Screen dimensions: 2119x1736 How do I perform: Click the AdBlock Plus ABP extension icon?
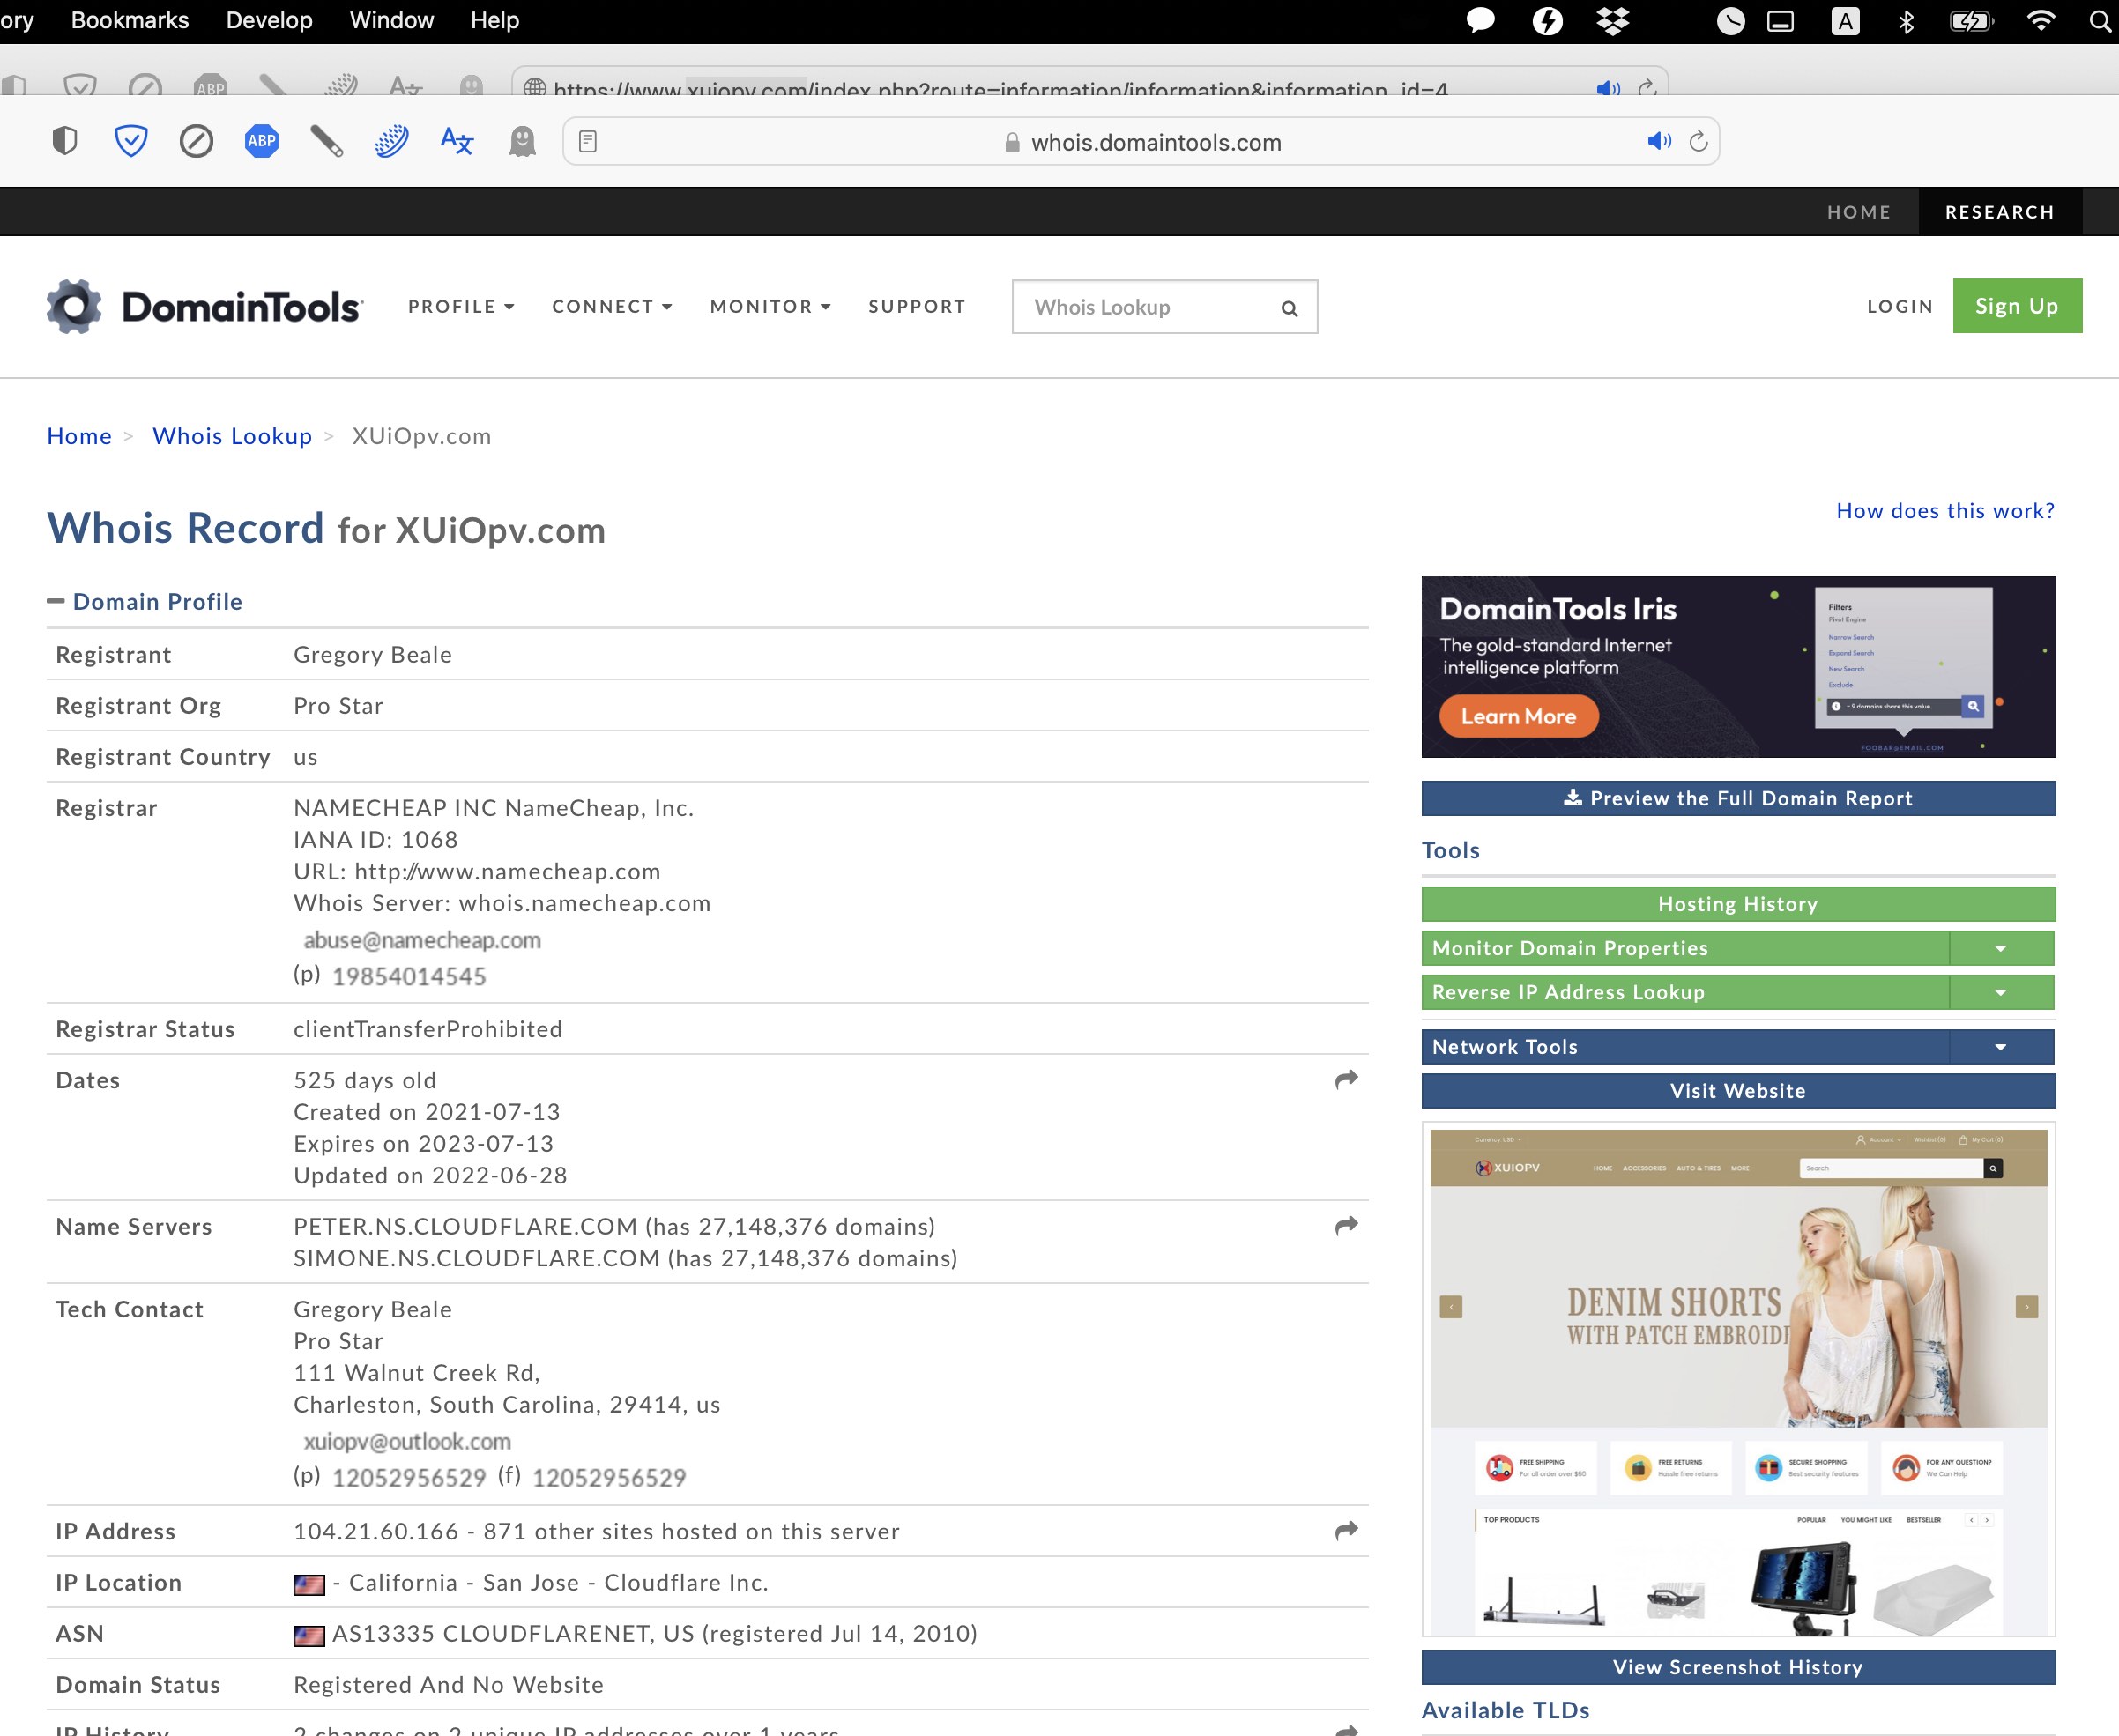[262, 141]
